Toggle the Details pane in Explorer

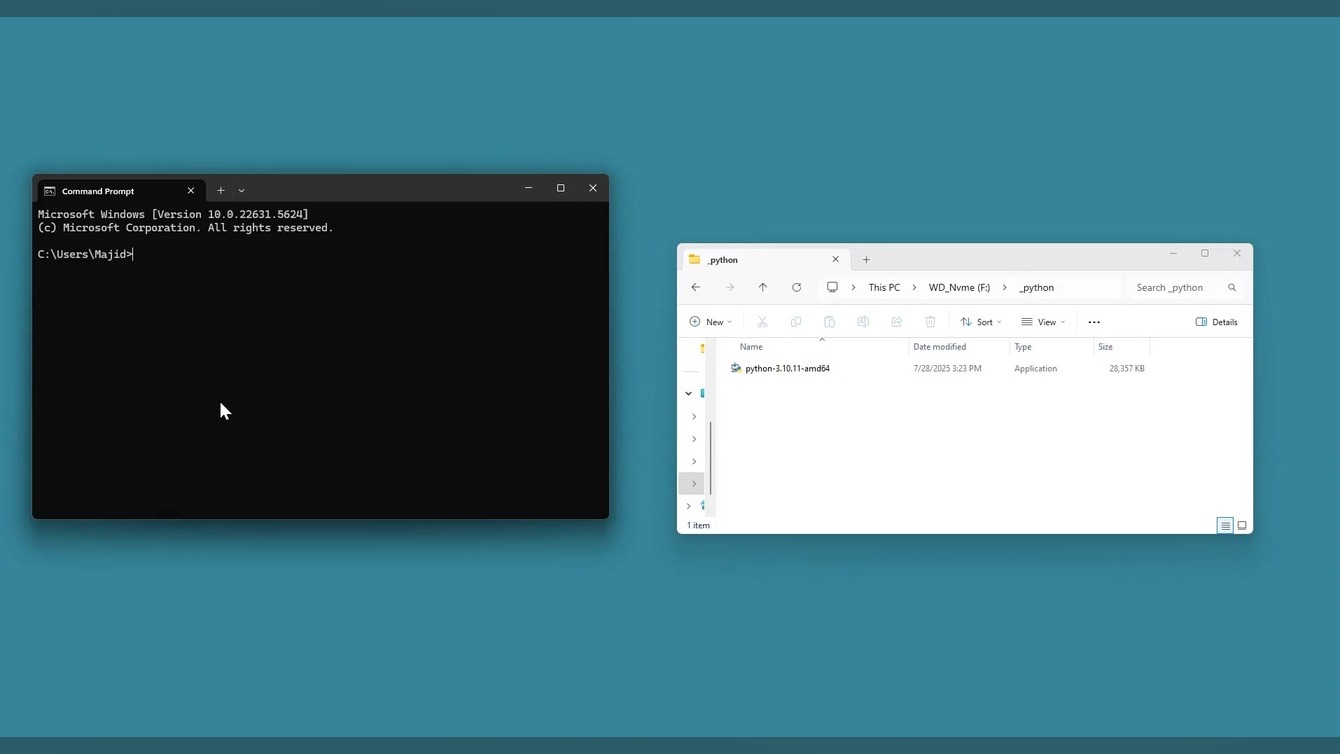click(x=1217, y=322)
